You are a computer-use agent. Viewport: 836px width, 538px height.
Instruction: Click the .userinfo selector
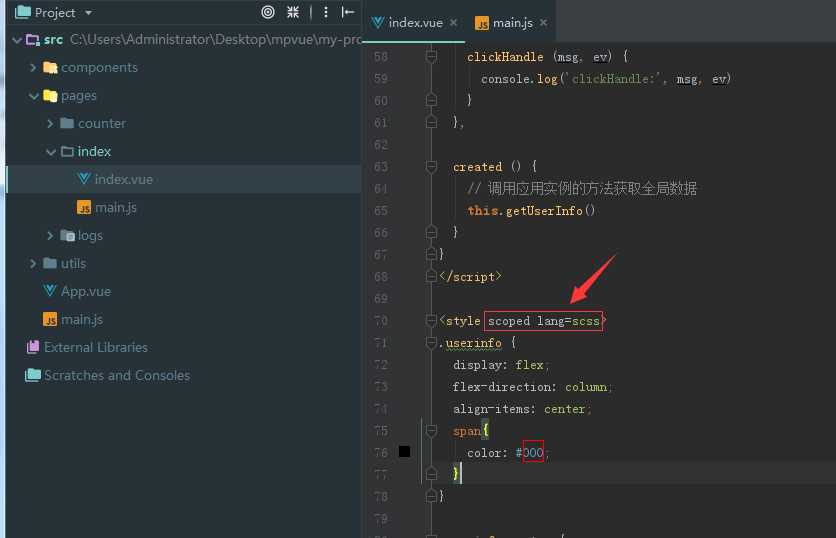(471, 343)
